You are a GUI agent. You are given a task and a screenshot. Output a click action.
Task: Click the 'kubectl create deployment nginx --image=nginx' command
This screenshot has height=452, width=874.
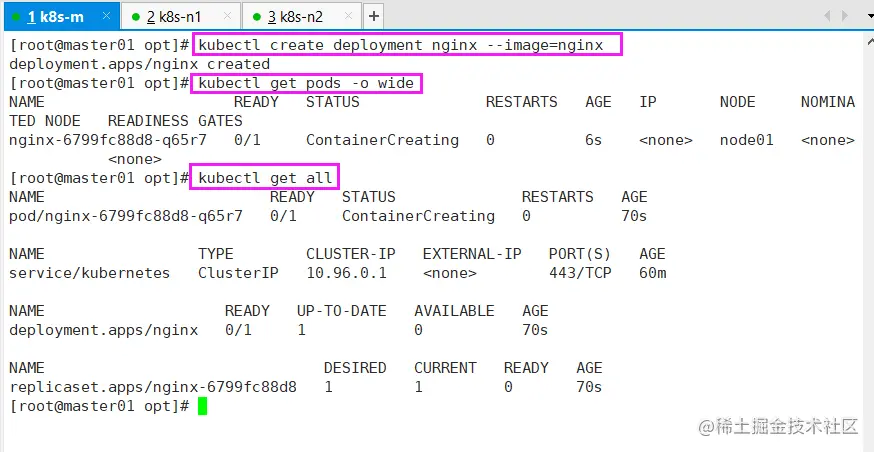pos(401,45)
